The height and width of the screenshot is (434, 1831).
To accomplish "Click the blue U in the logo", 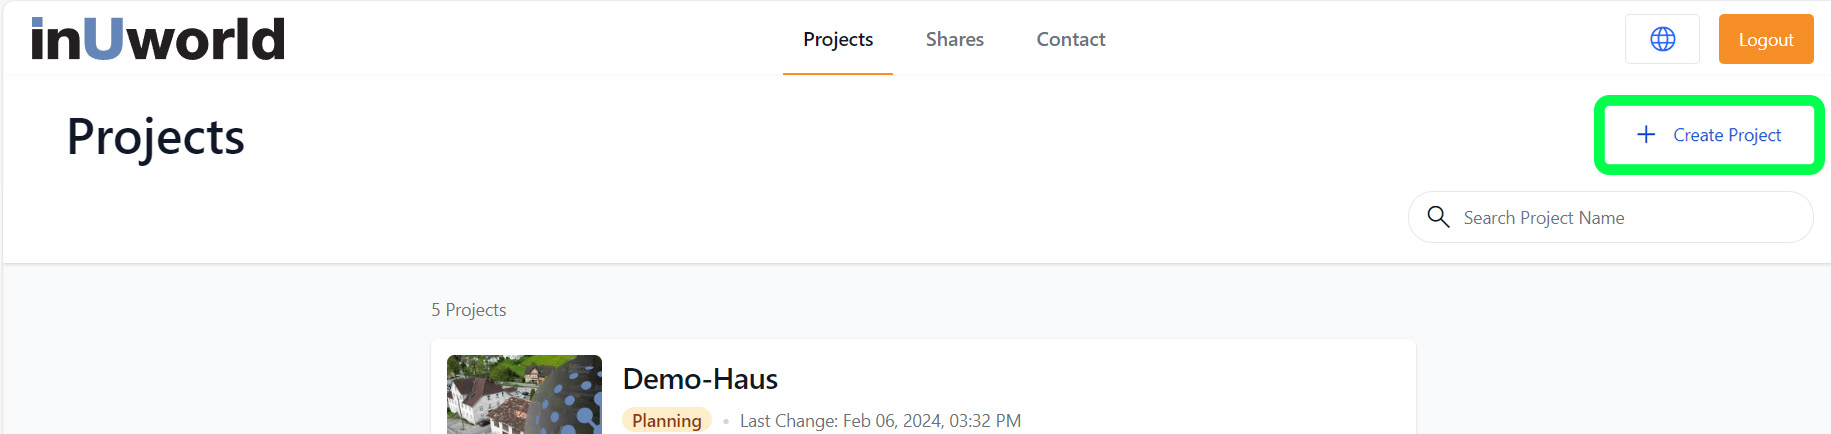I will point(103,39).
